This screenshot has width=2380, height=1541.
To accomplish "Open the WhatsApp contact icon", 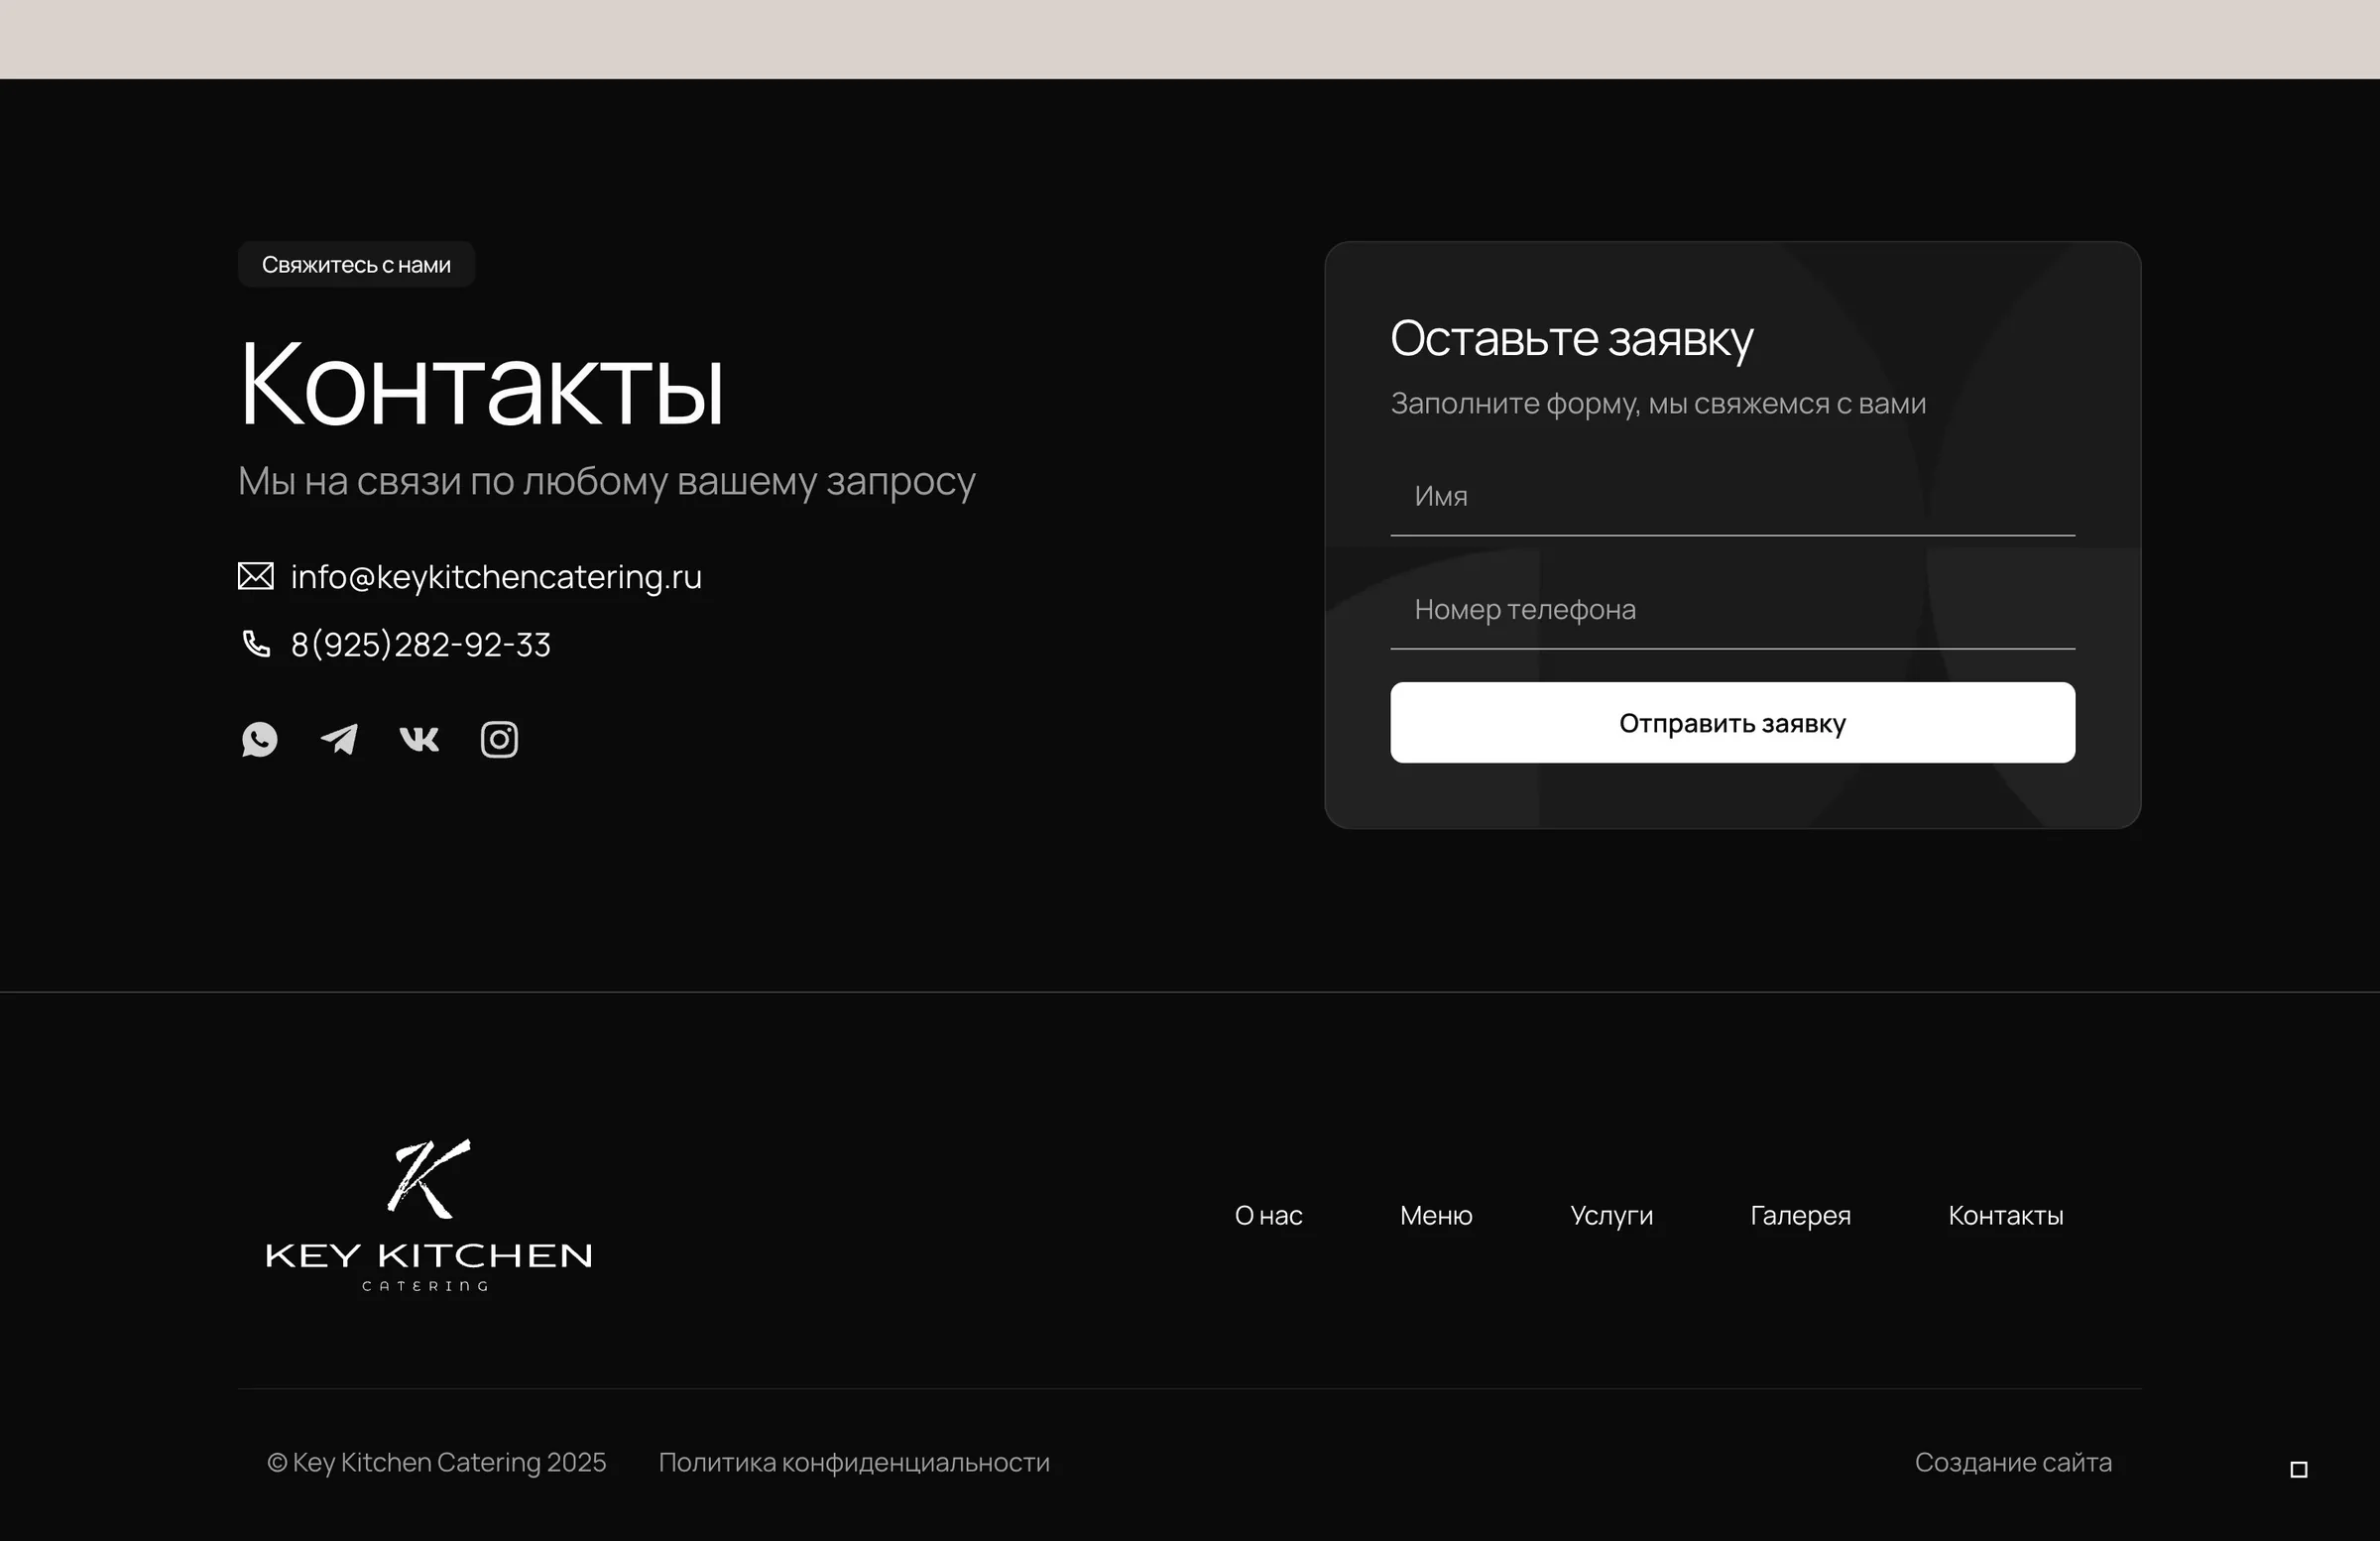I will 259,739.
